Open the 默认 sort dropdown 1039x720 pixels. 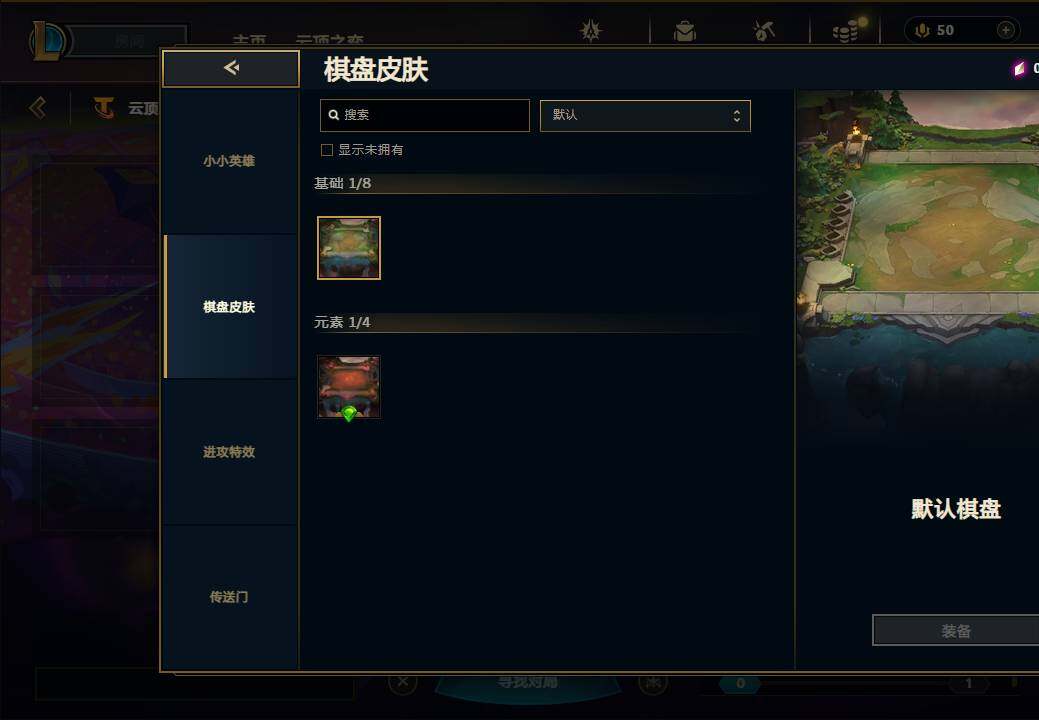[645, 116]
